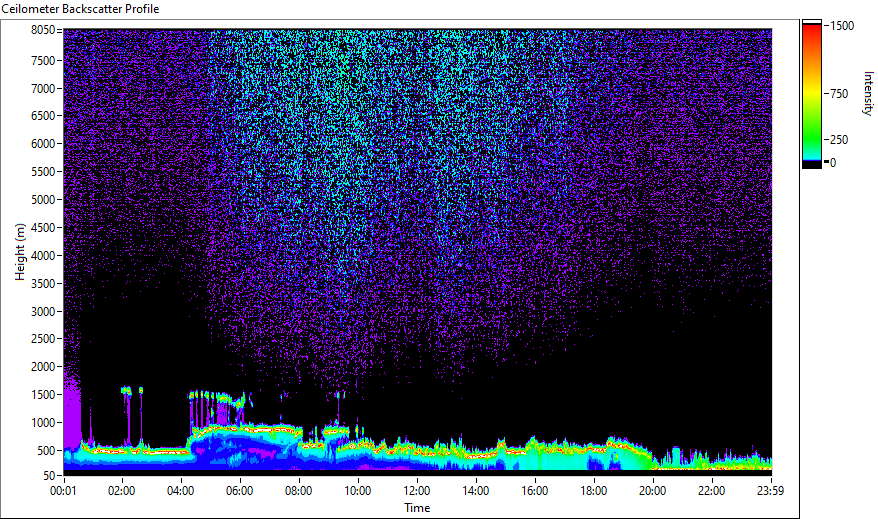878x519 pixels.
Task: Select the 0 intensity scale label
Action: pos(833,162)
